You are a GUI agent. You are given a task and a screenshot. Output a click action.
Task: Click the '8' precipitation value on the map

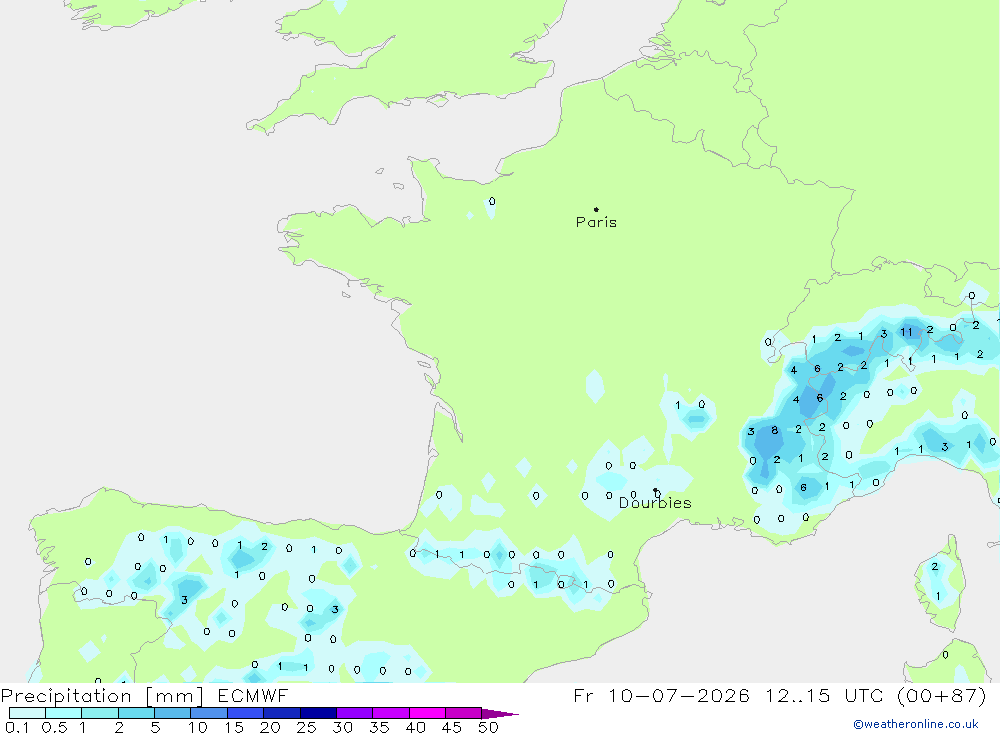coord(774,431)
